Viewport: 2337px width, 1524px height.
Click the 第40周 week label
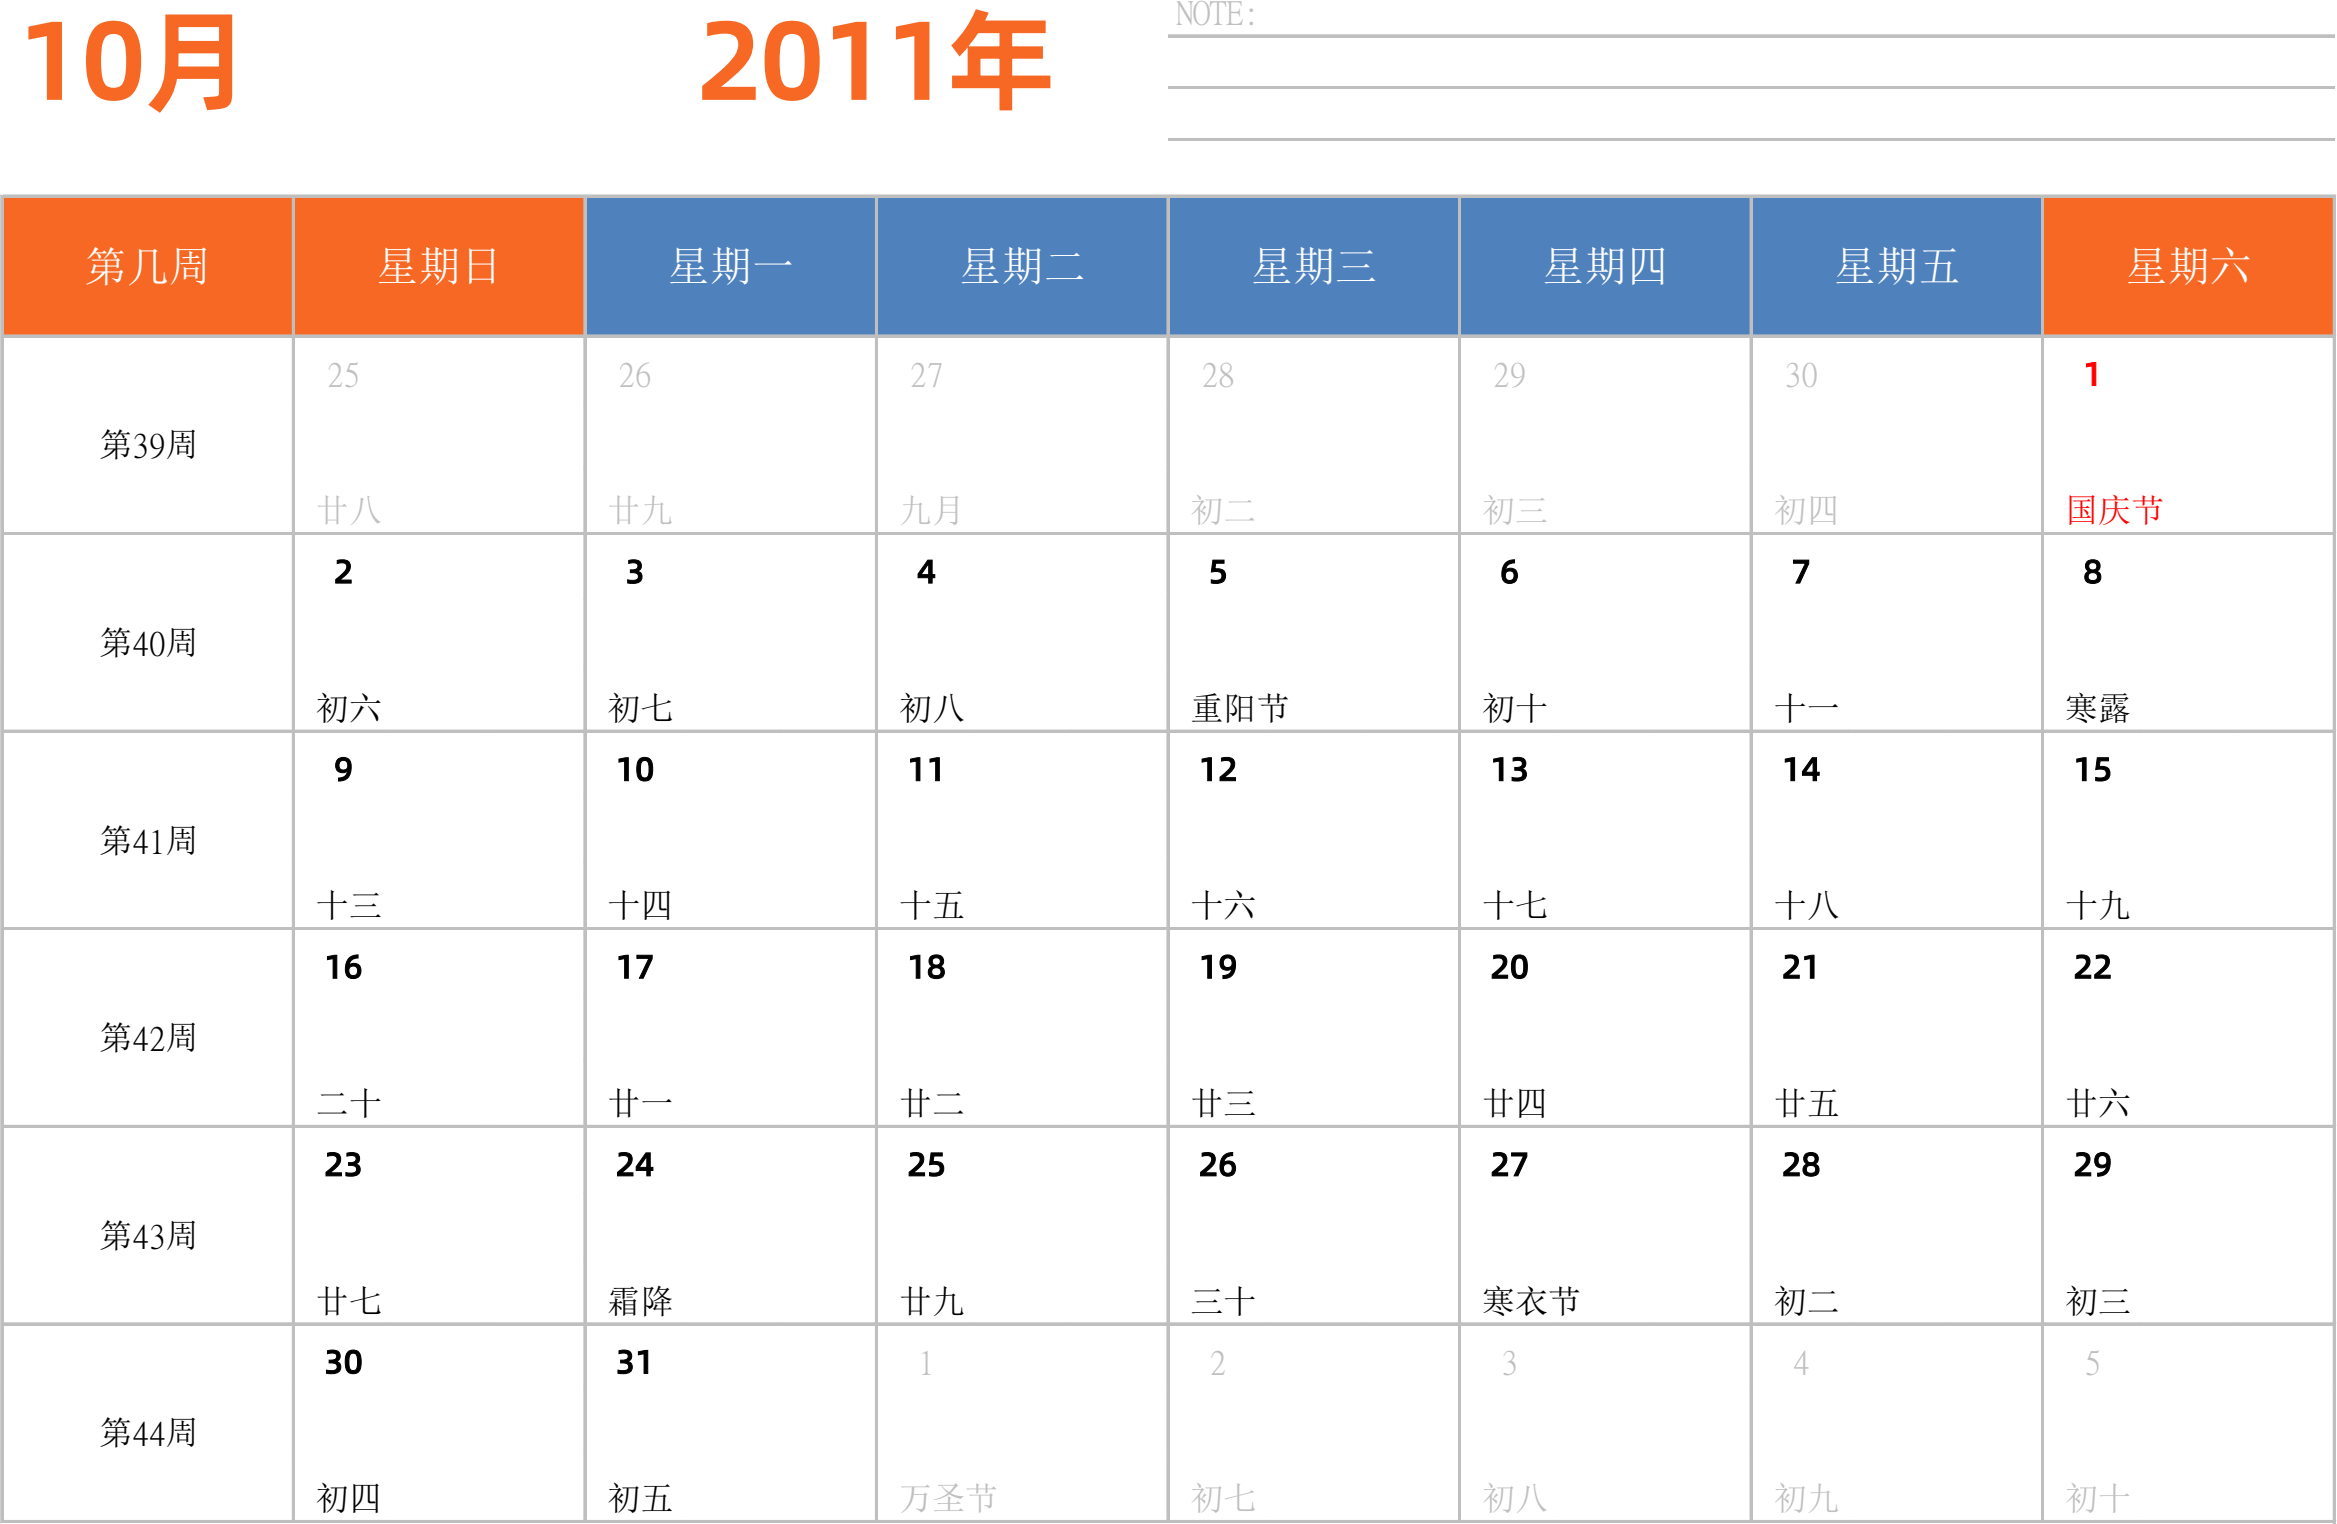click(x=148, y=643)
